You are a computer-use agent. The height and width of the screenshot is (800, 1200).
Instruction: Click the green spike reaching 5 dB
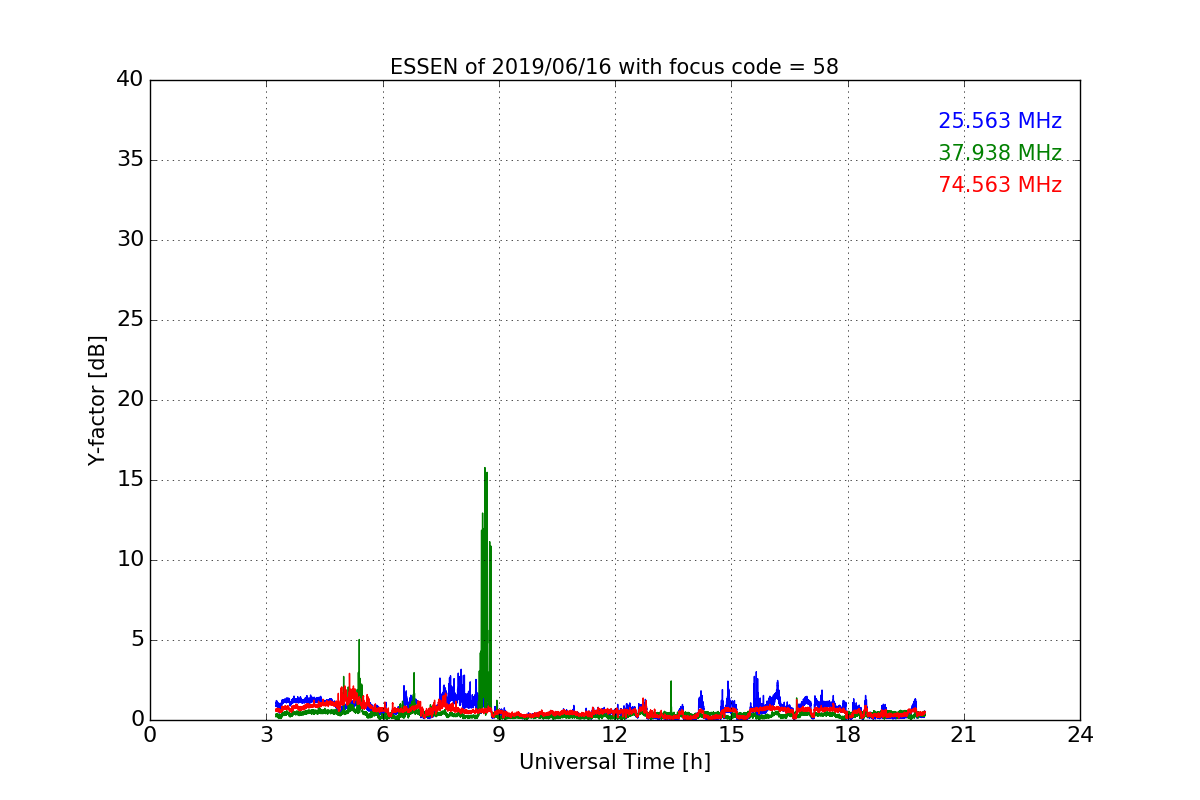(359, 642)
